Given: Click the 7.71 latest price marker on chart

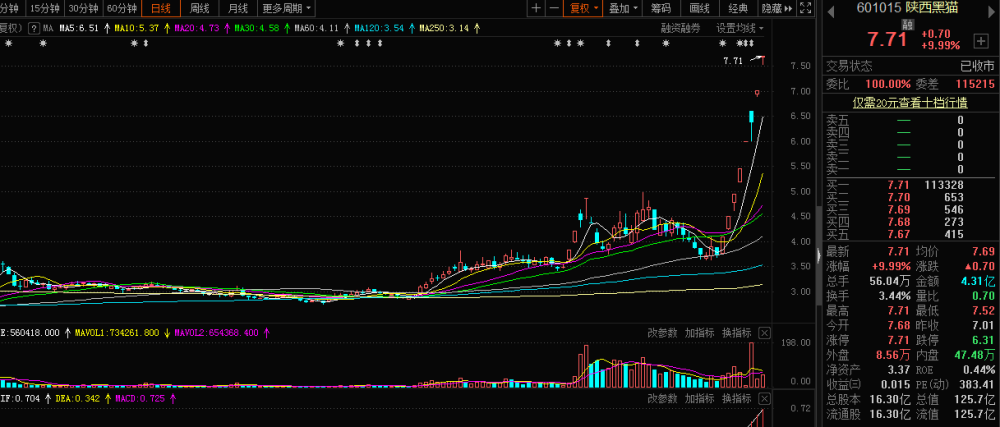Looking at the screenshot, I should (x=733, y=61).
